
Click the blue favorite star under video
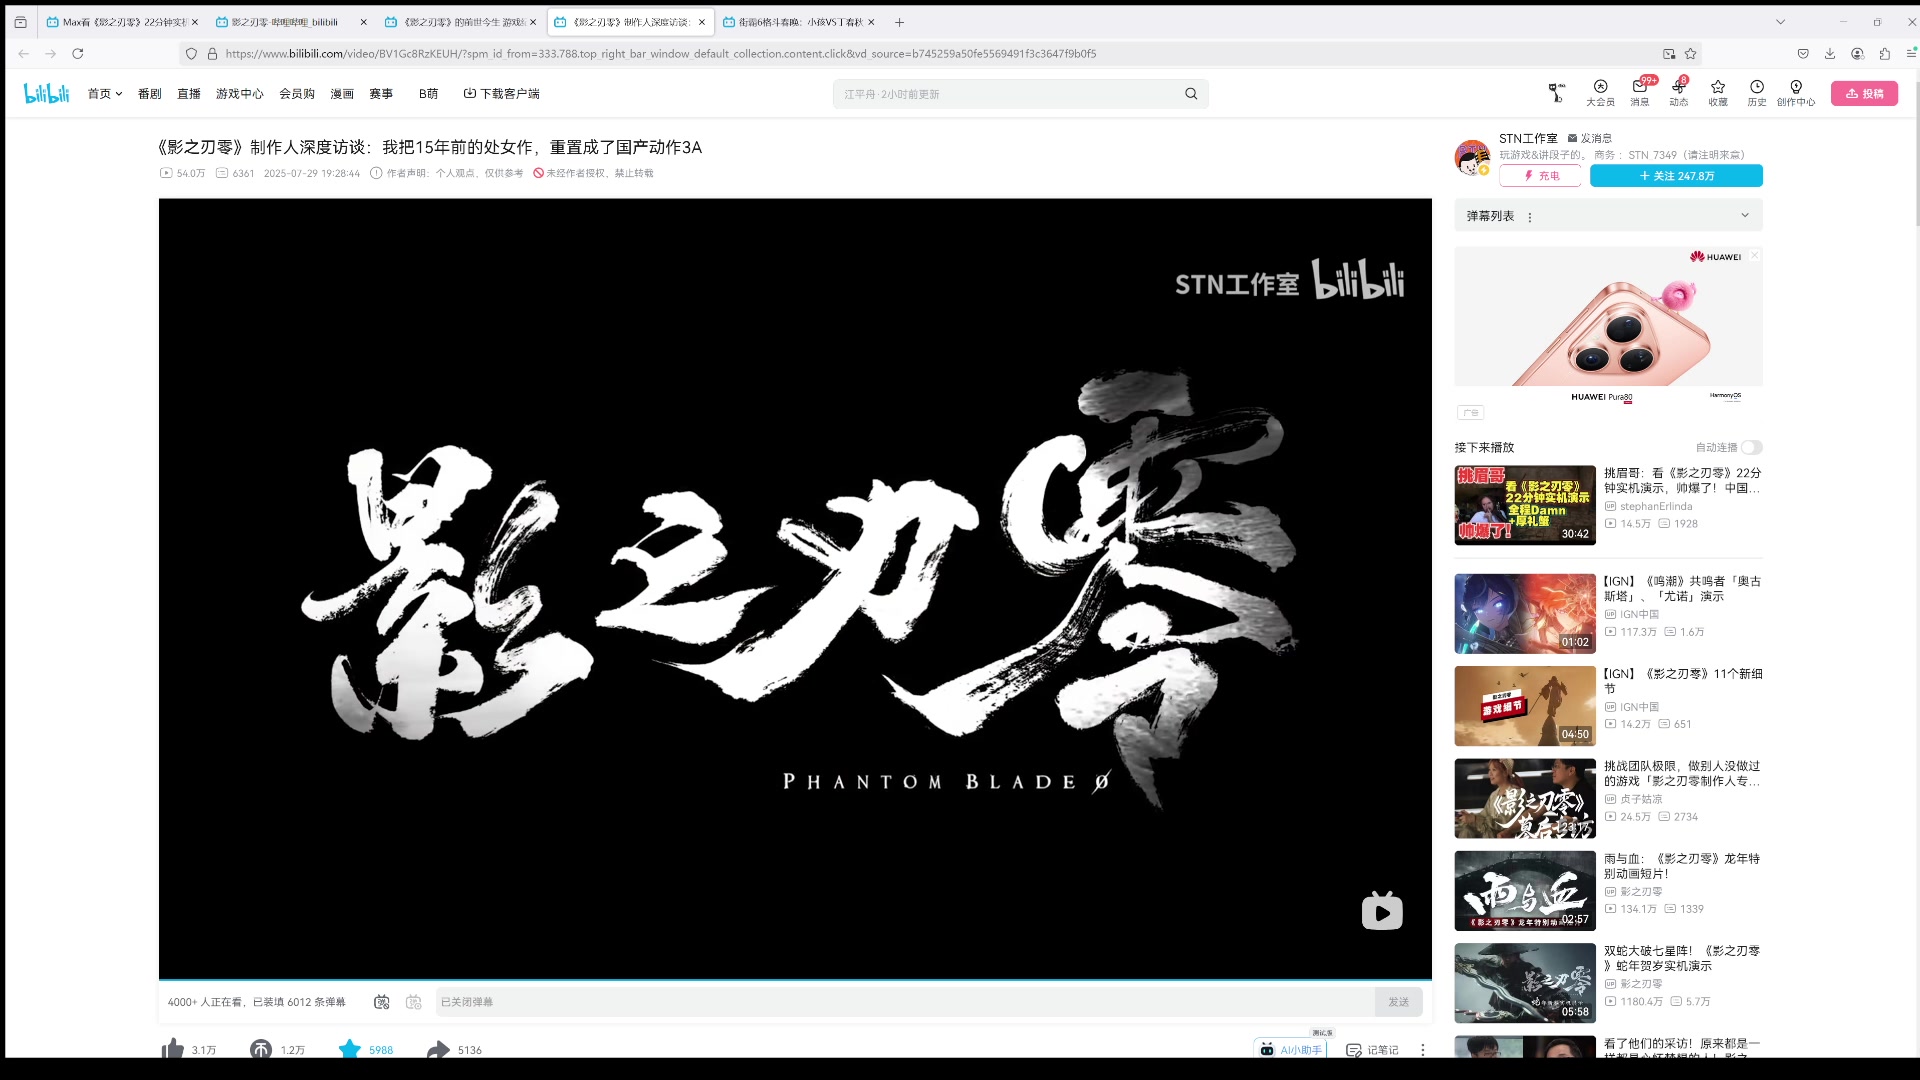349,1049
